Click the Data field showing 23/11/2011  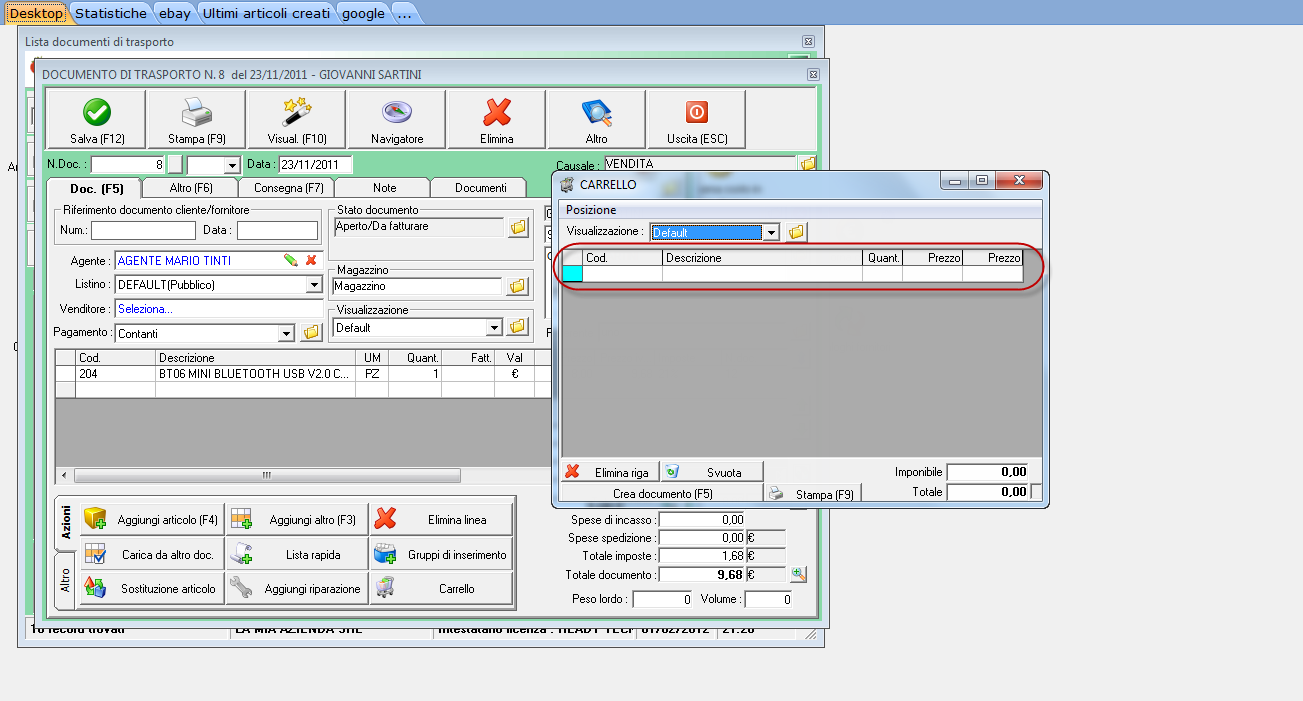click(314, 165)
